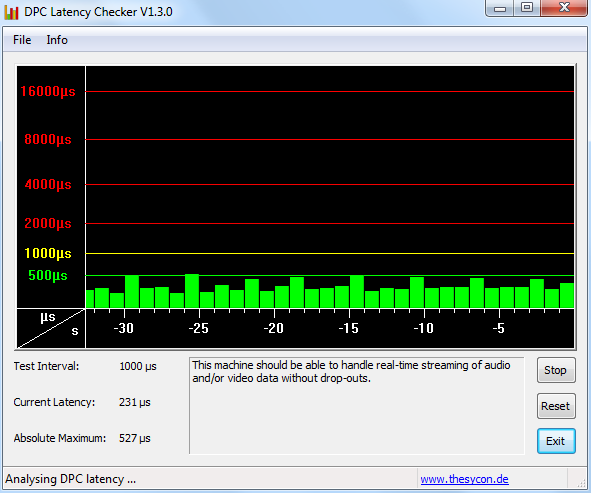Click the 8000µs axis label
591x493 pixels.
click(x=48, y=139)
